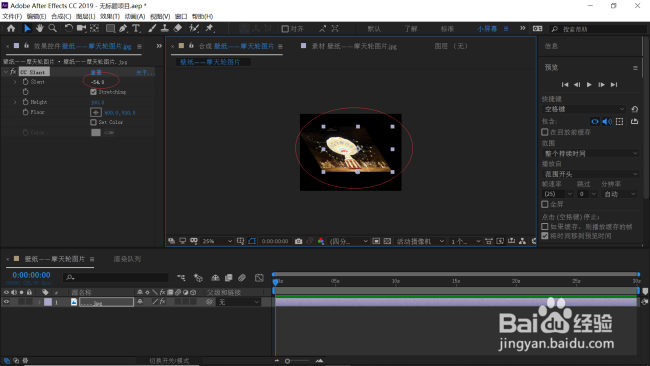This screenshot has width=650, height=366.
Task: Enable the motion blur icon in timeline
Action: [242, 278]
